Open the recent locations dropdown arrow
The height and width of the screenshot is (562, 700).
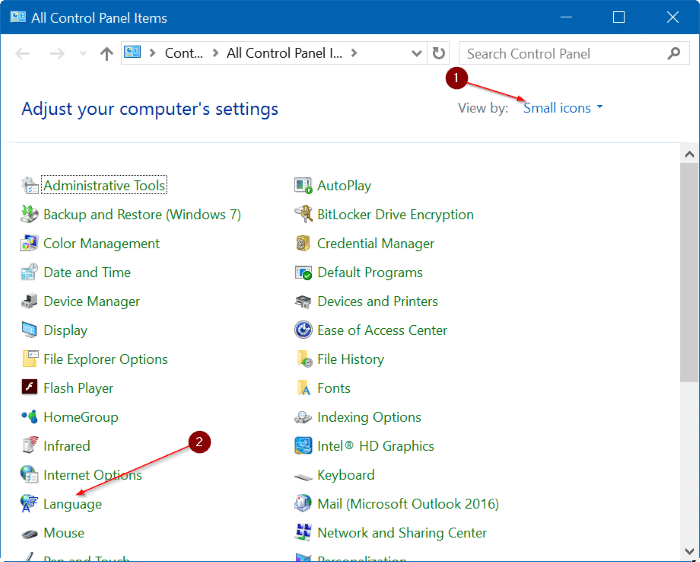pos(83,54)
